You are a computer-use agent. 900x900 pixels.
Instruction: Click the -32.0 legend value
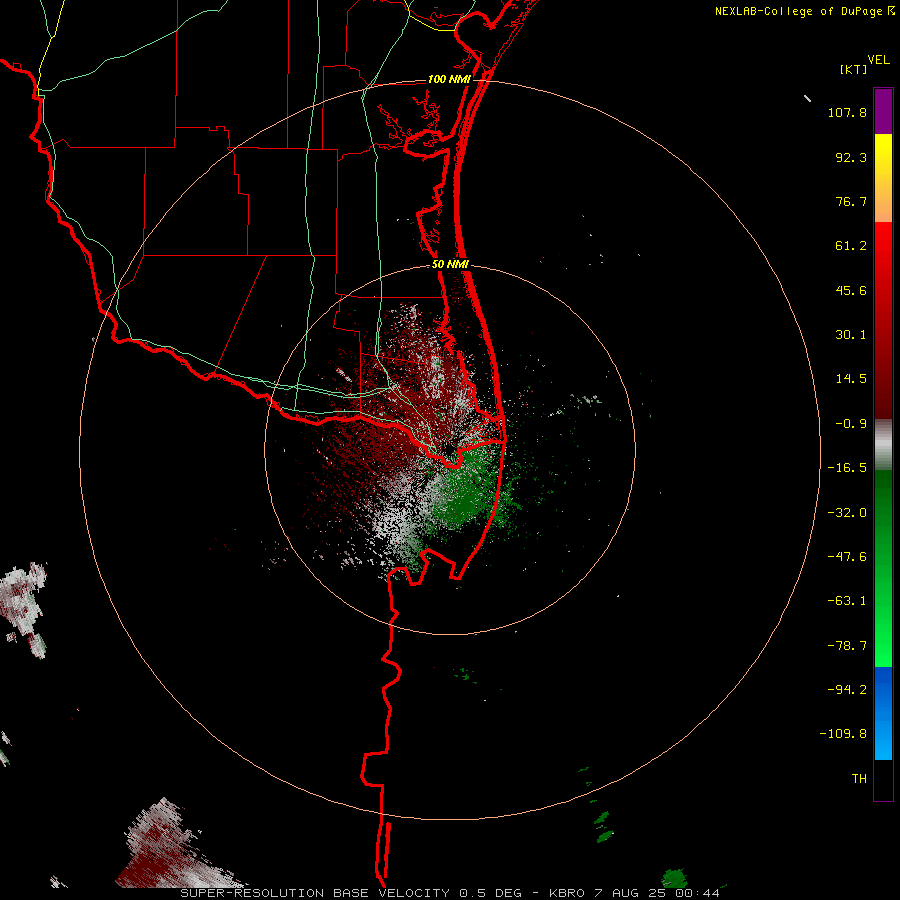[x=847, y=513]
